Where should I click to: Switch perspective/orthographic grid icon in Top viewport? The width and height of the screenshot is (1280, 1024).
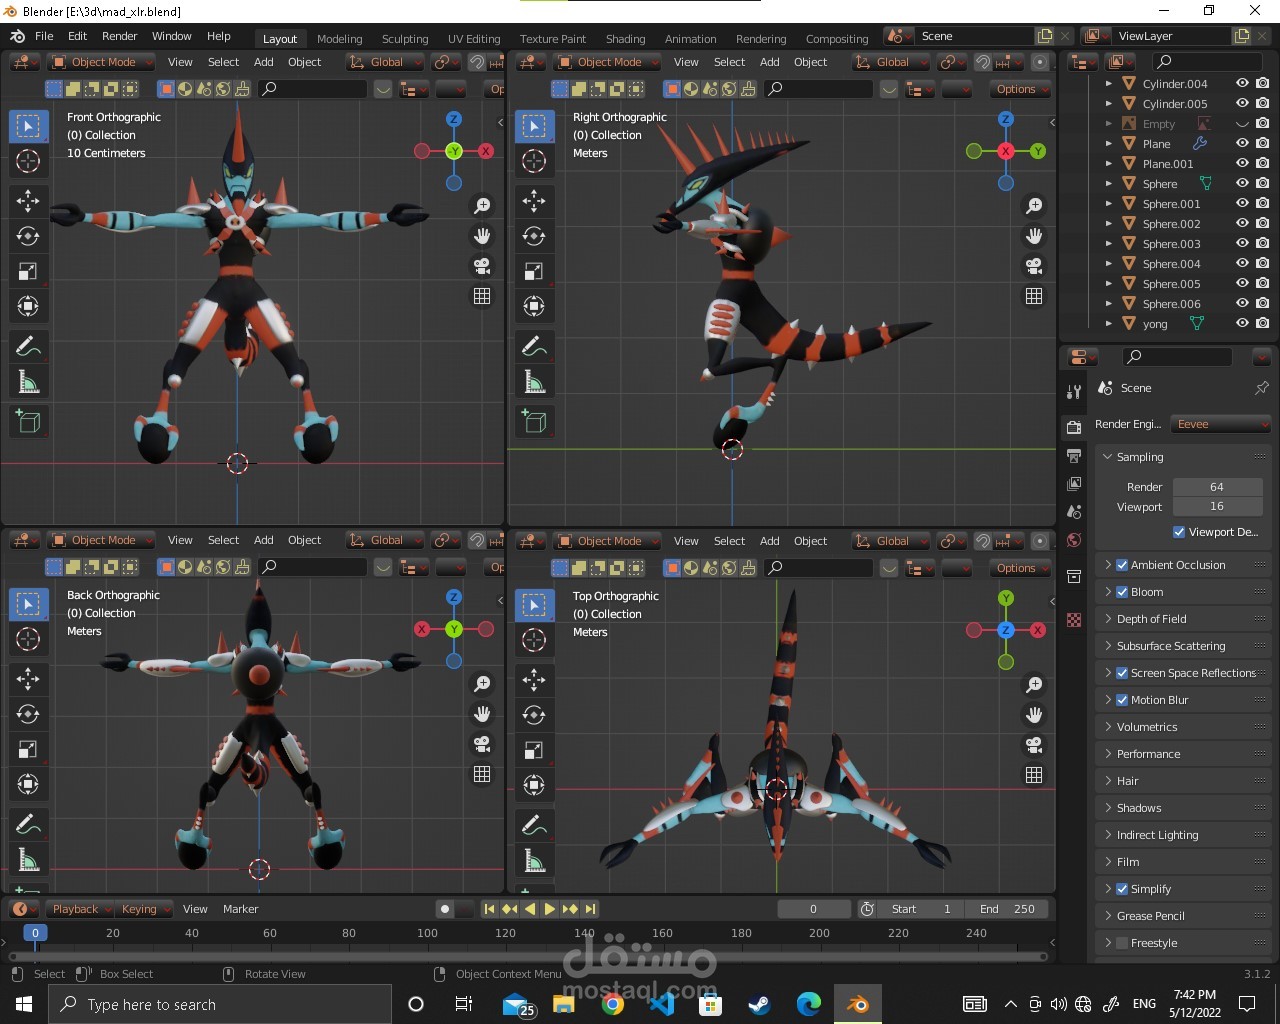1034,775
